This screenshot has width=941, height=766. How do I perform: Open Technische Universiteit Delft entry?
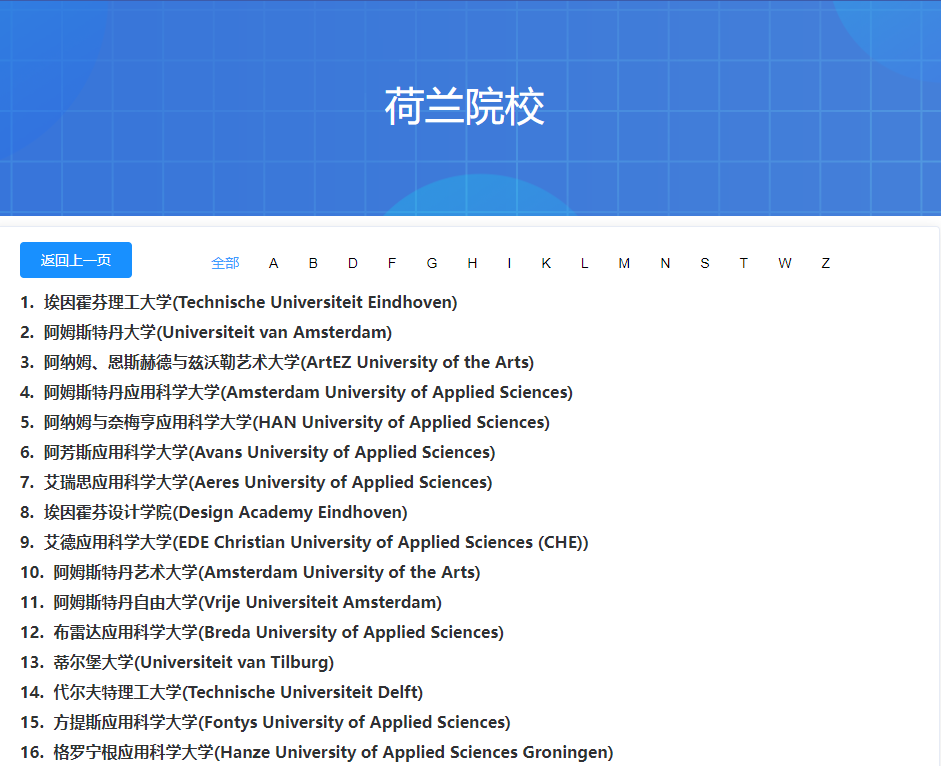point(238,692)
